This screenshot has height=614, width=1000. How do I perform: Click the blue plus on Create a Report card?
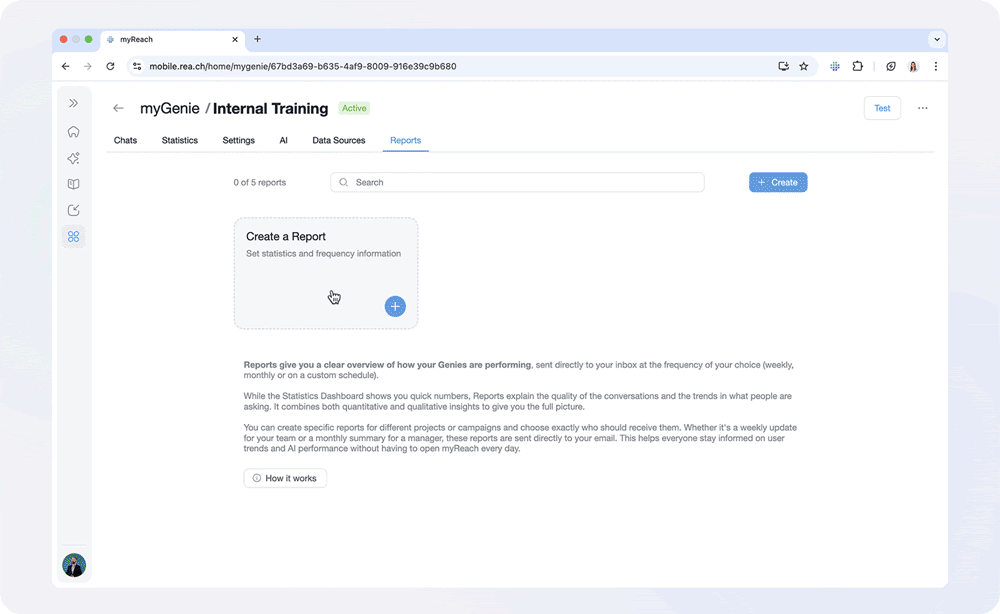[395, 306]
